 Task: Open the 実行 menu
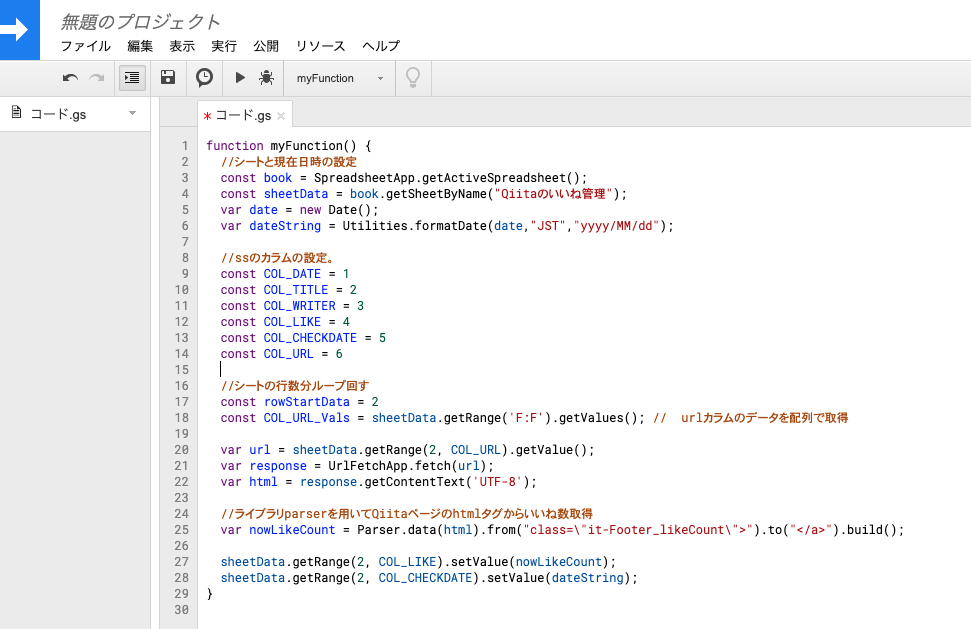click(x=224, y=46)
